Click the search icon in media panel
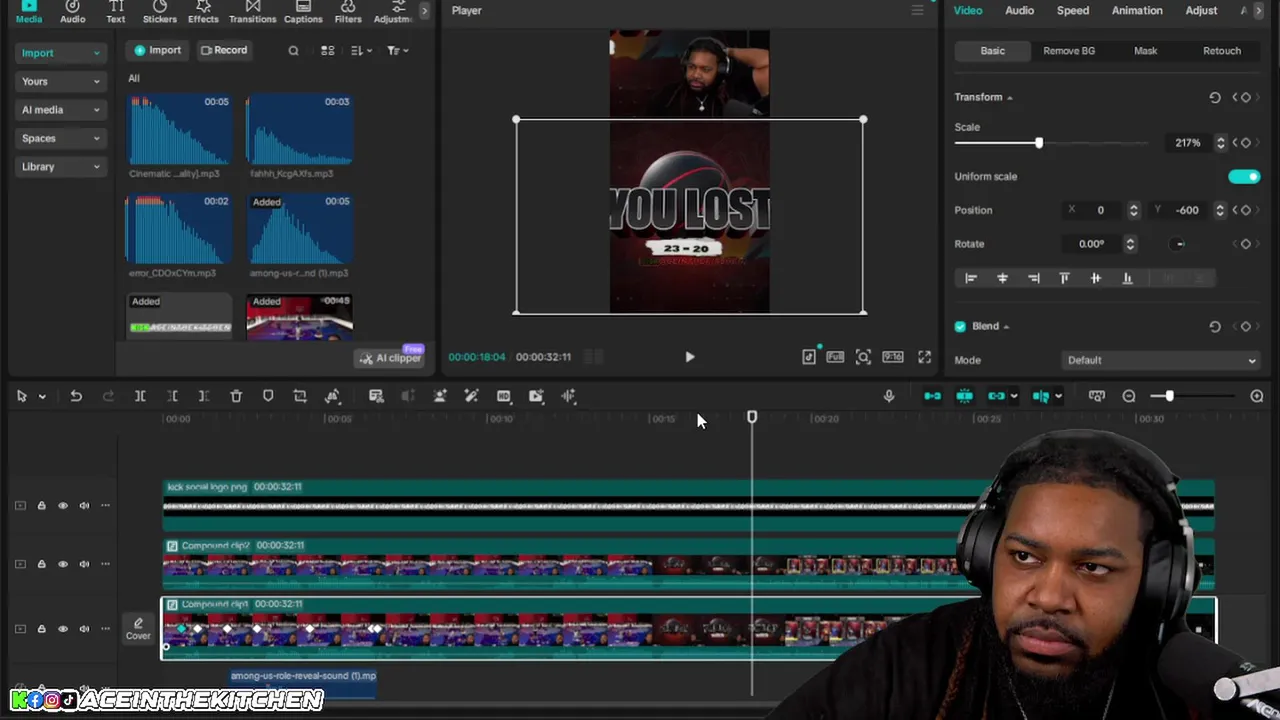Image resolution: width=1280 pixels, height=720 pixels. coord(293,50)
